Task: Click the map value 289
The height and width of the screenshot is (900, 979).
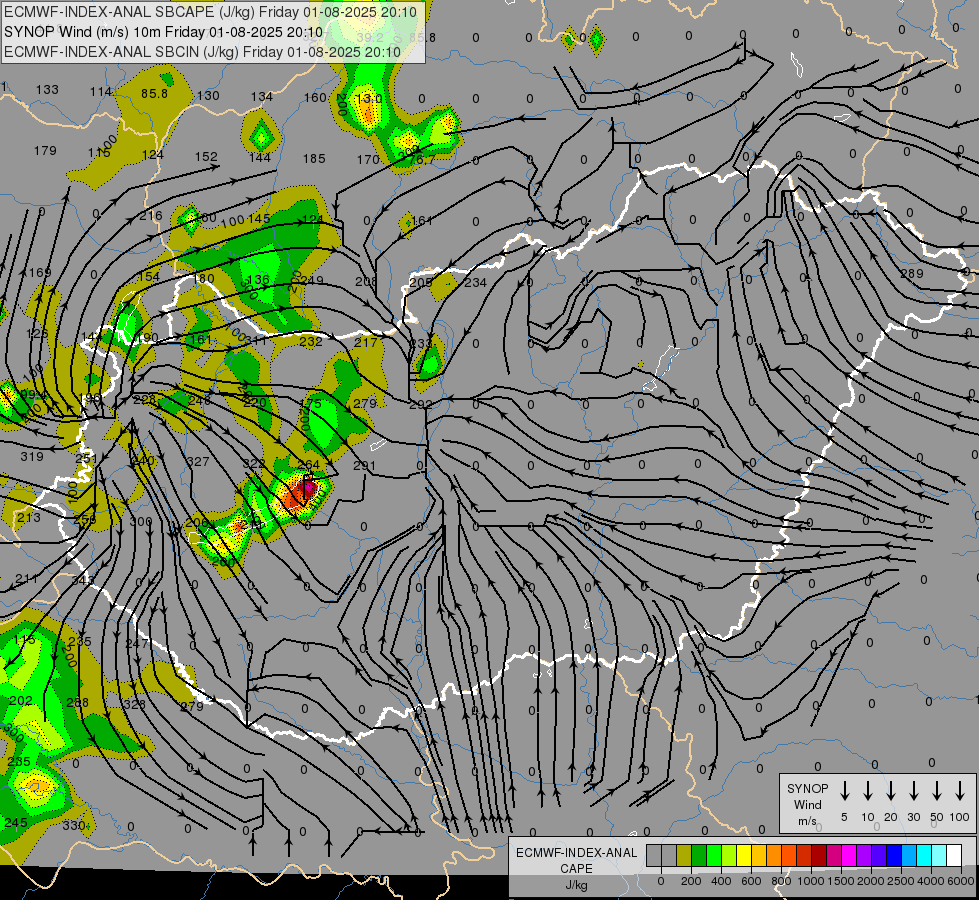Action: [912, 274]
